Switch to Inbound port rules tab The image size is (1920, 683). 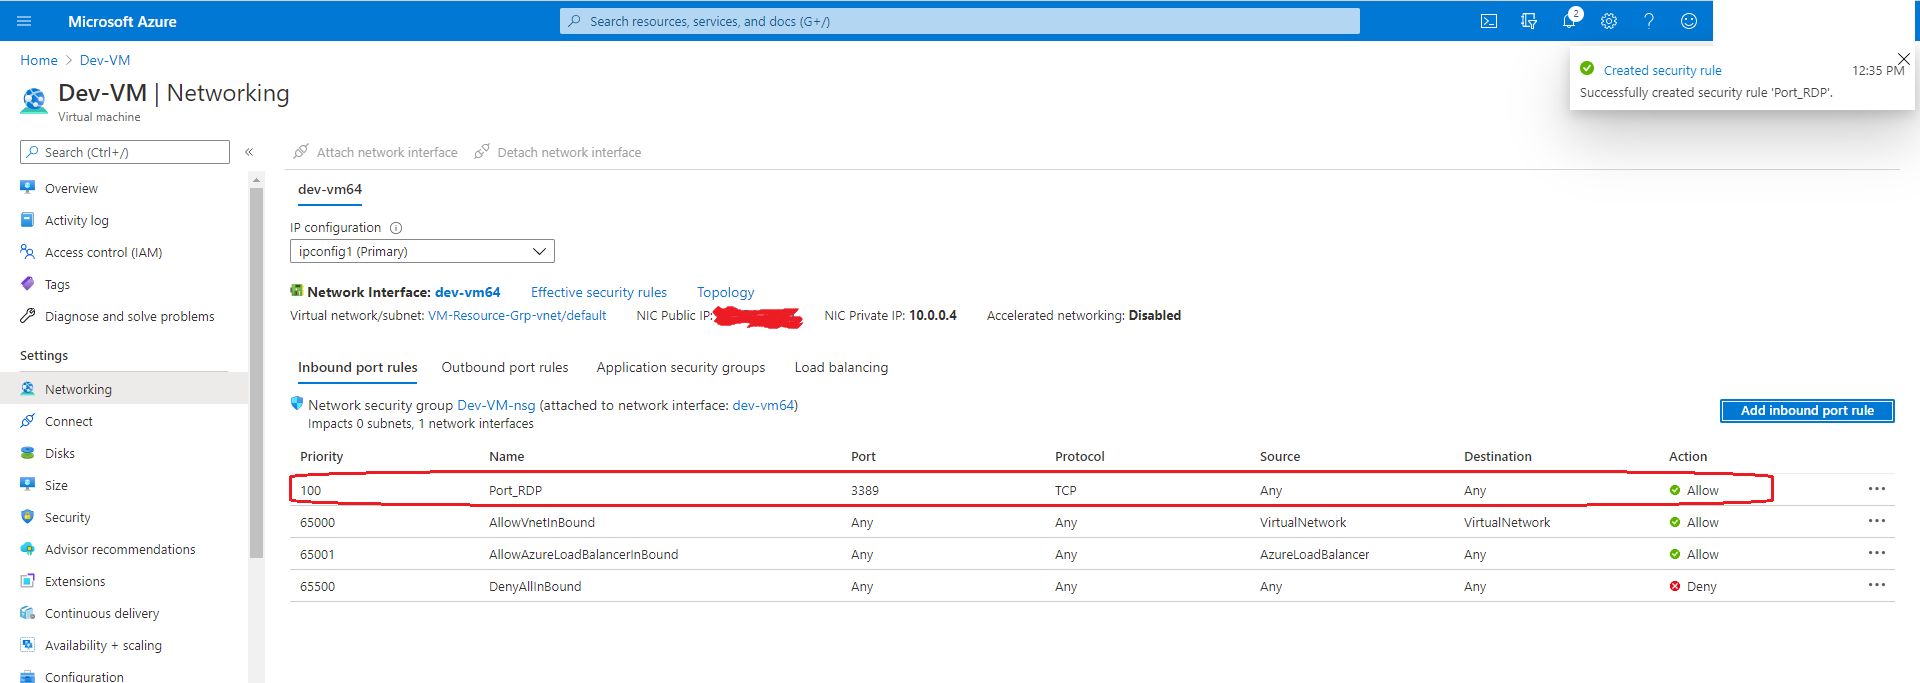pyautogui.click(x=358, y=368)
